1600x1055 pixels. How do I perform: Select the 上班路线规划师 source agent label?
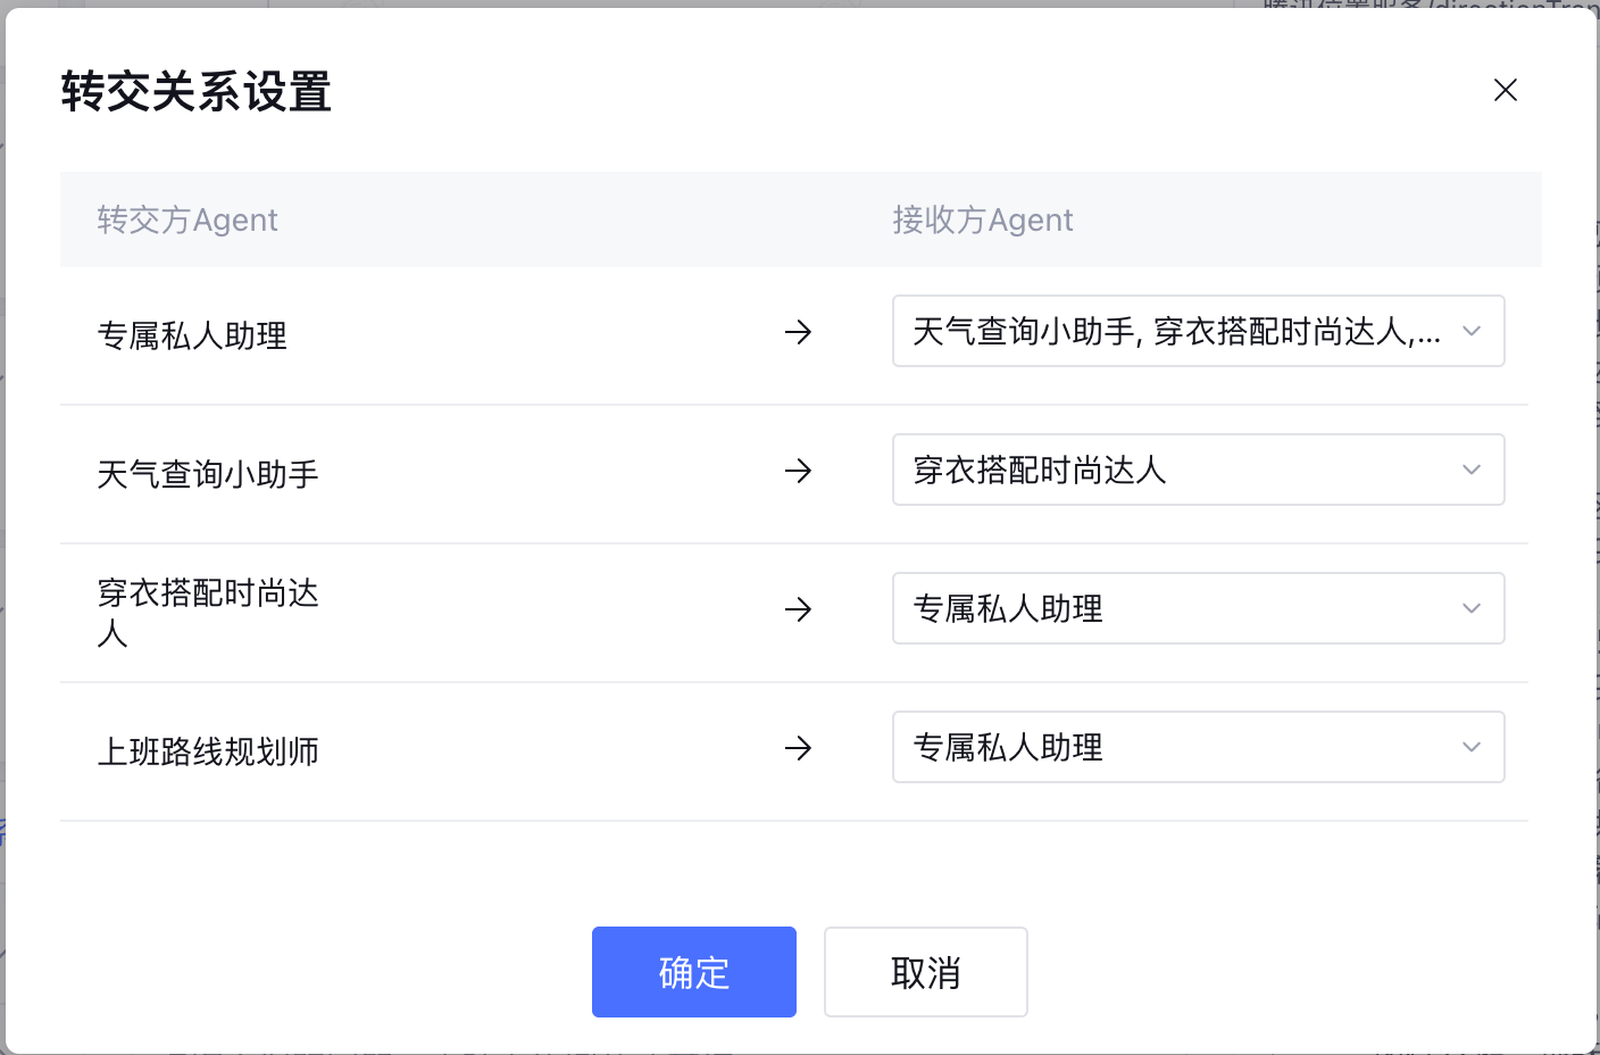(x=208, y=751)
